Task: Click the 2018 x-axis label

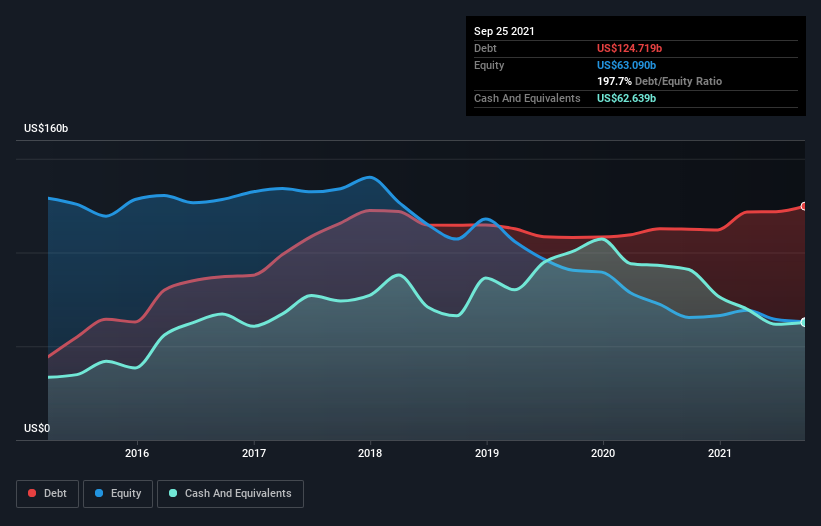Action: 370,453
